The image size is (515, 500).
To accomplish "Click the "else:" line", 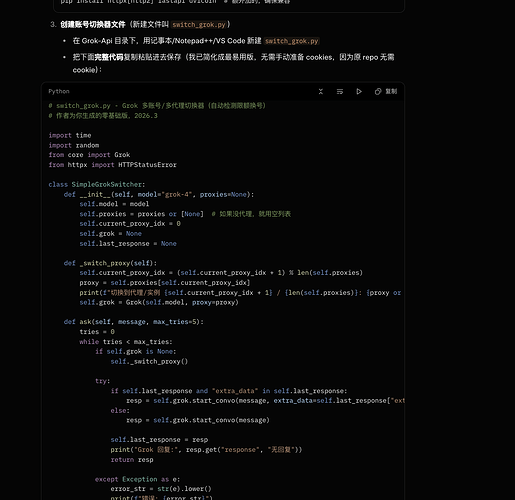I will click(120, 410).
